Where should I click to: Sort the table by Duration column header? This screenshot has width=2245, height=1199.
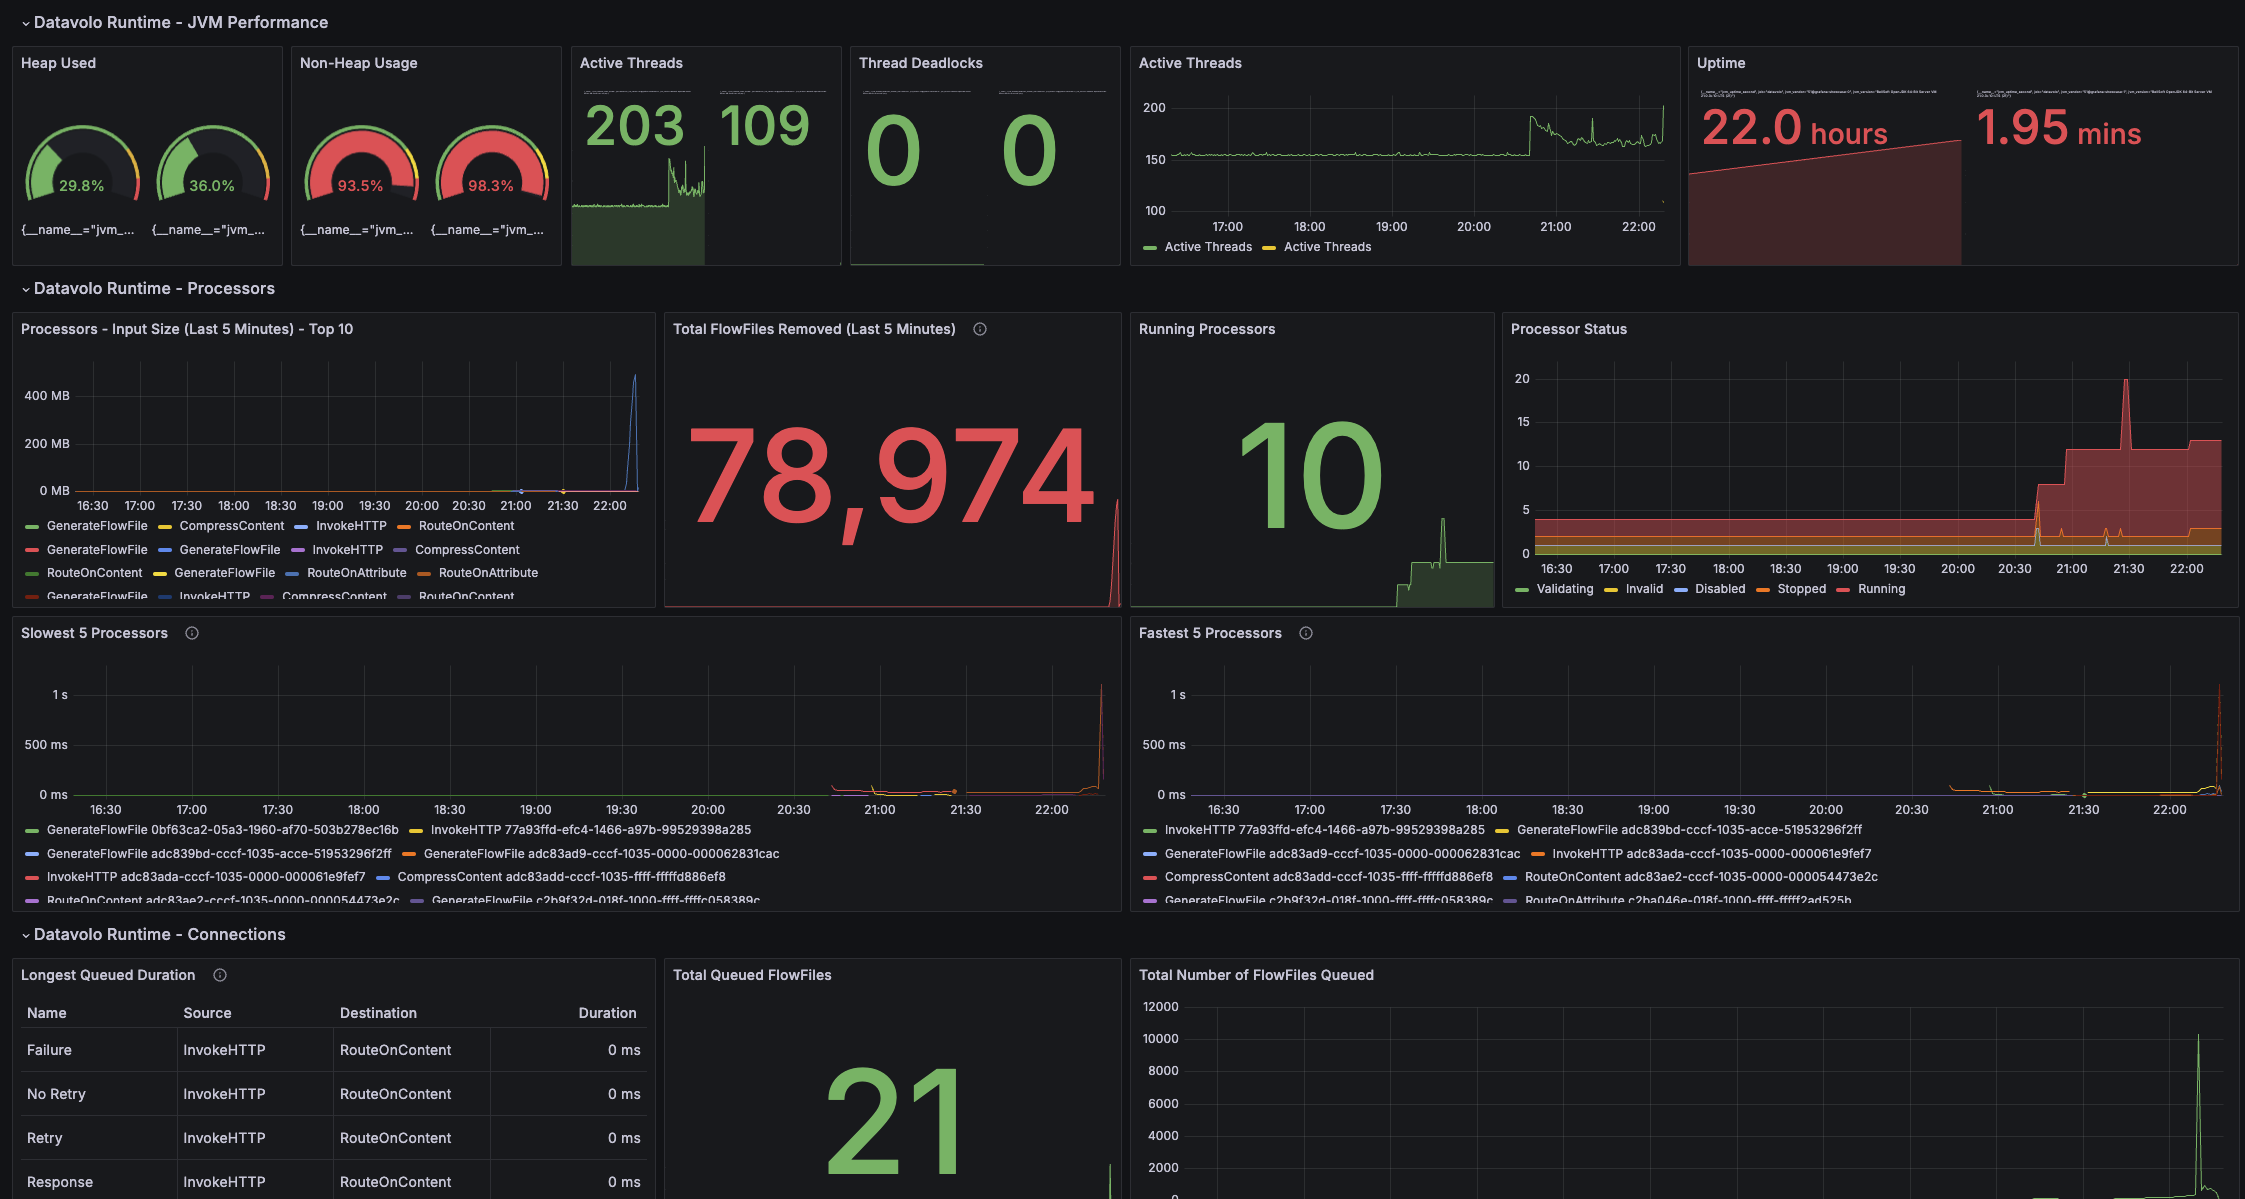pos(607,1013)
